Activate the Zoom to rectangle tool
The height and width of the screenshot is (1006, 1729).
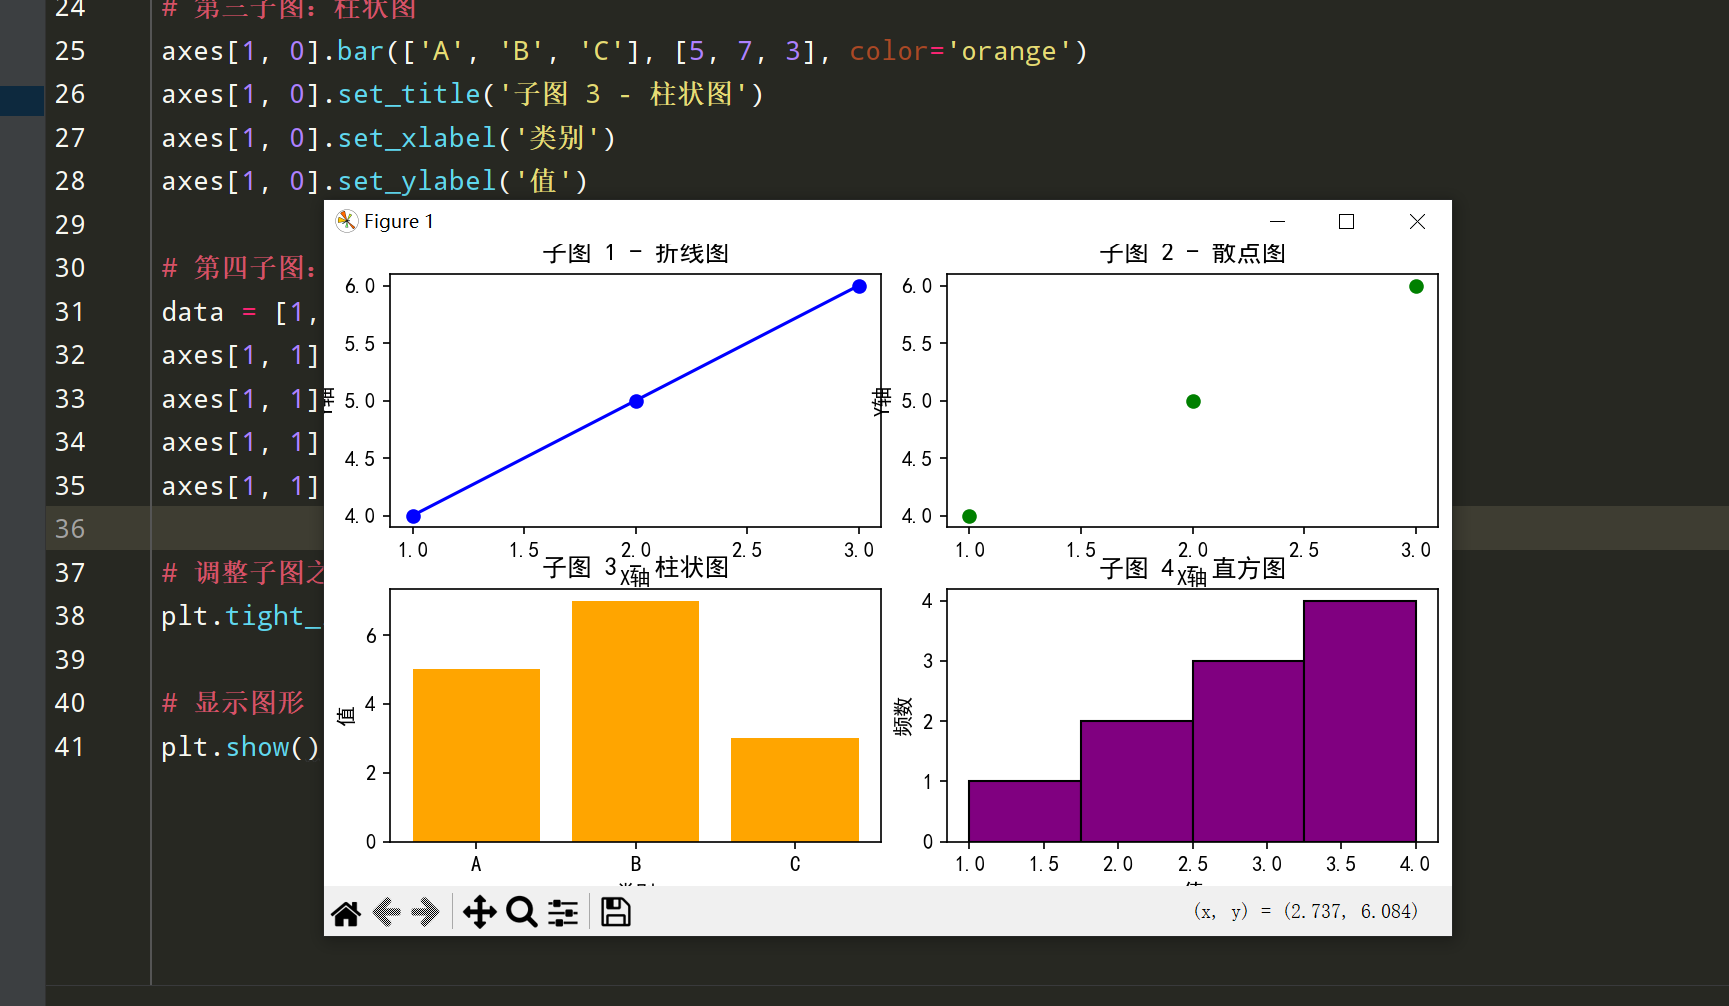click(x=521, y=912)
